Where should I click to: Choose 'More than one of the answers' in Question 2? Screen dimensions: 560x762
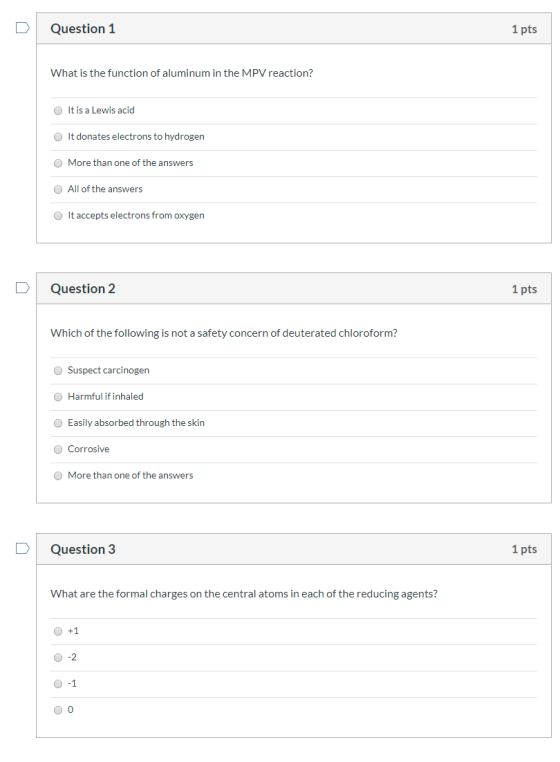(58, 475)
